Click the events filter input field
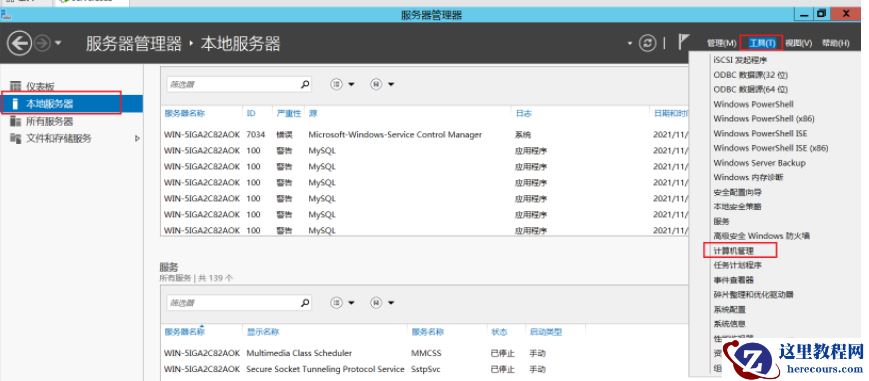869x381 pixels. coord(233,84)
